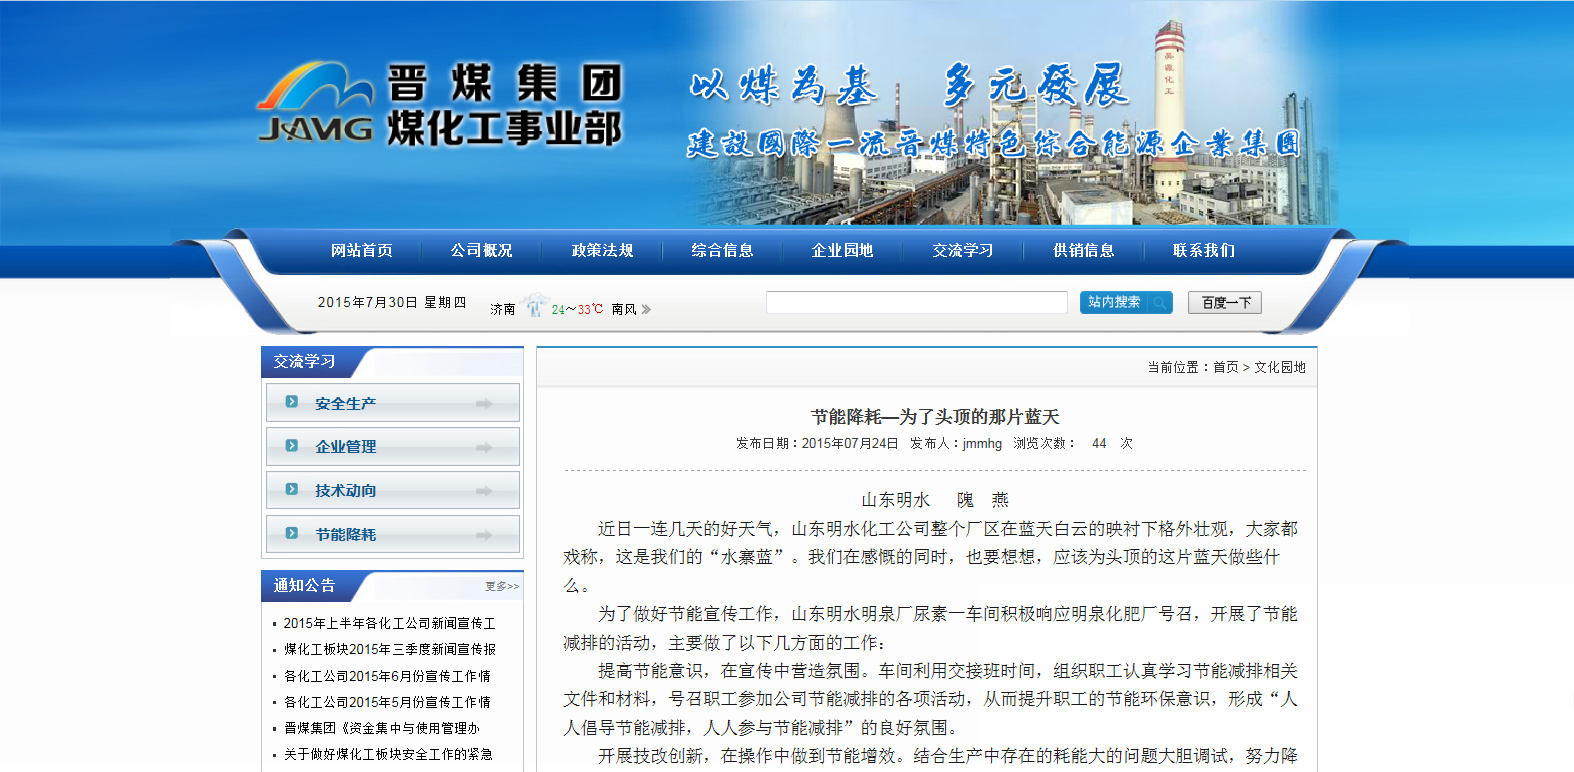The image size is (1574, 772).
Task: Click the temperature text 24~33℃
Action: point(577,310)
